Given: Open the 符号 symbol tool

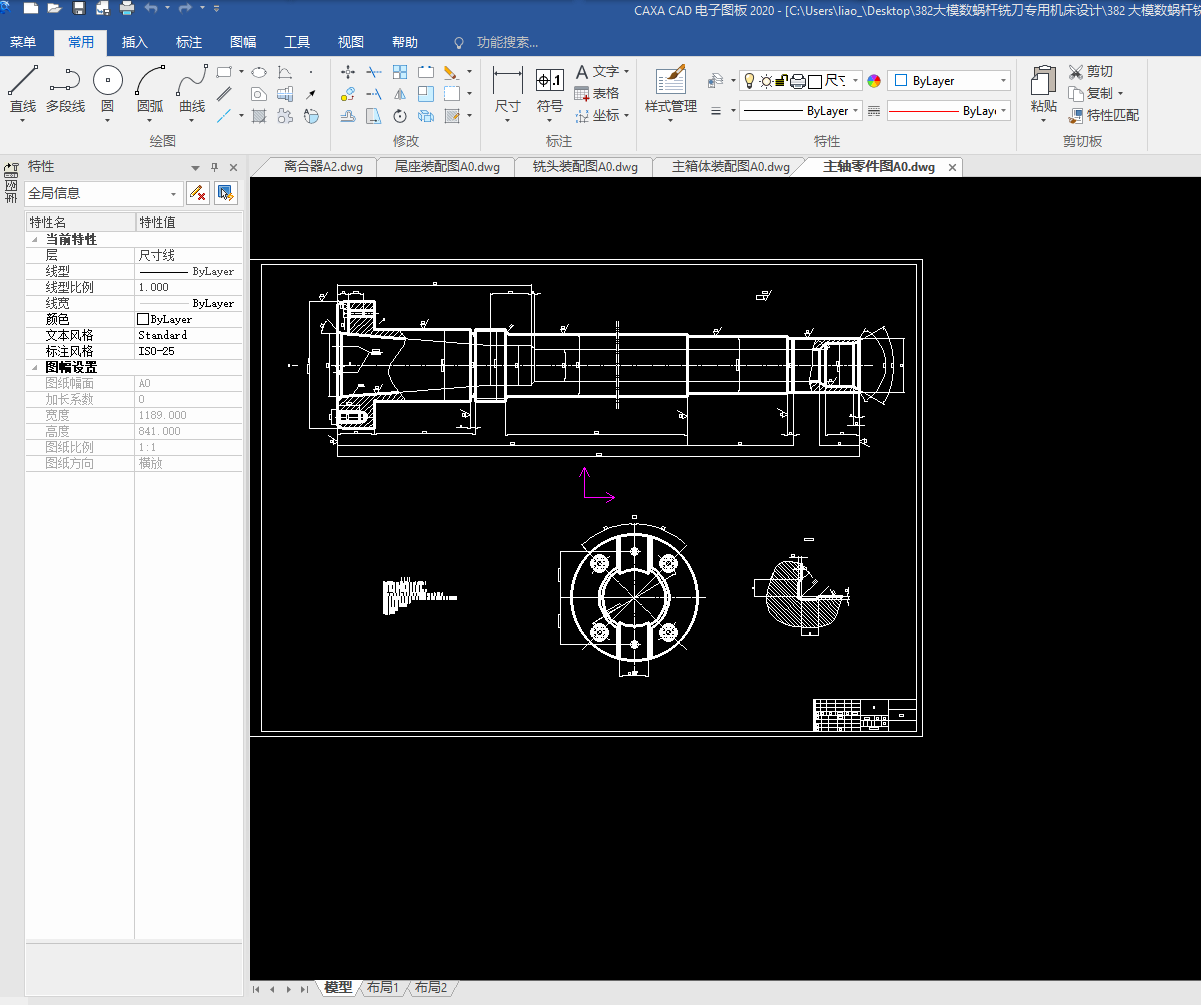Looking at the screenshot, I should pyautogui.click(x=550, y=90).
